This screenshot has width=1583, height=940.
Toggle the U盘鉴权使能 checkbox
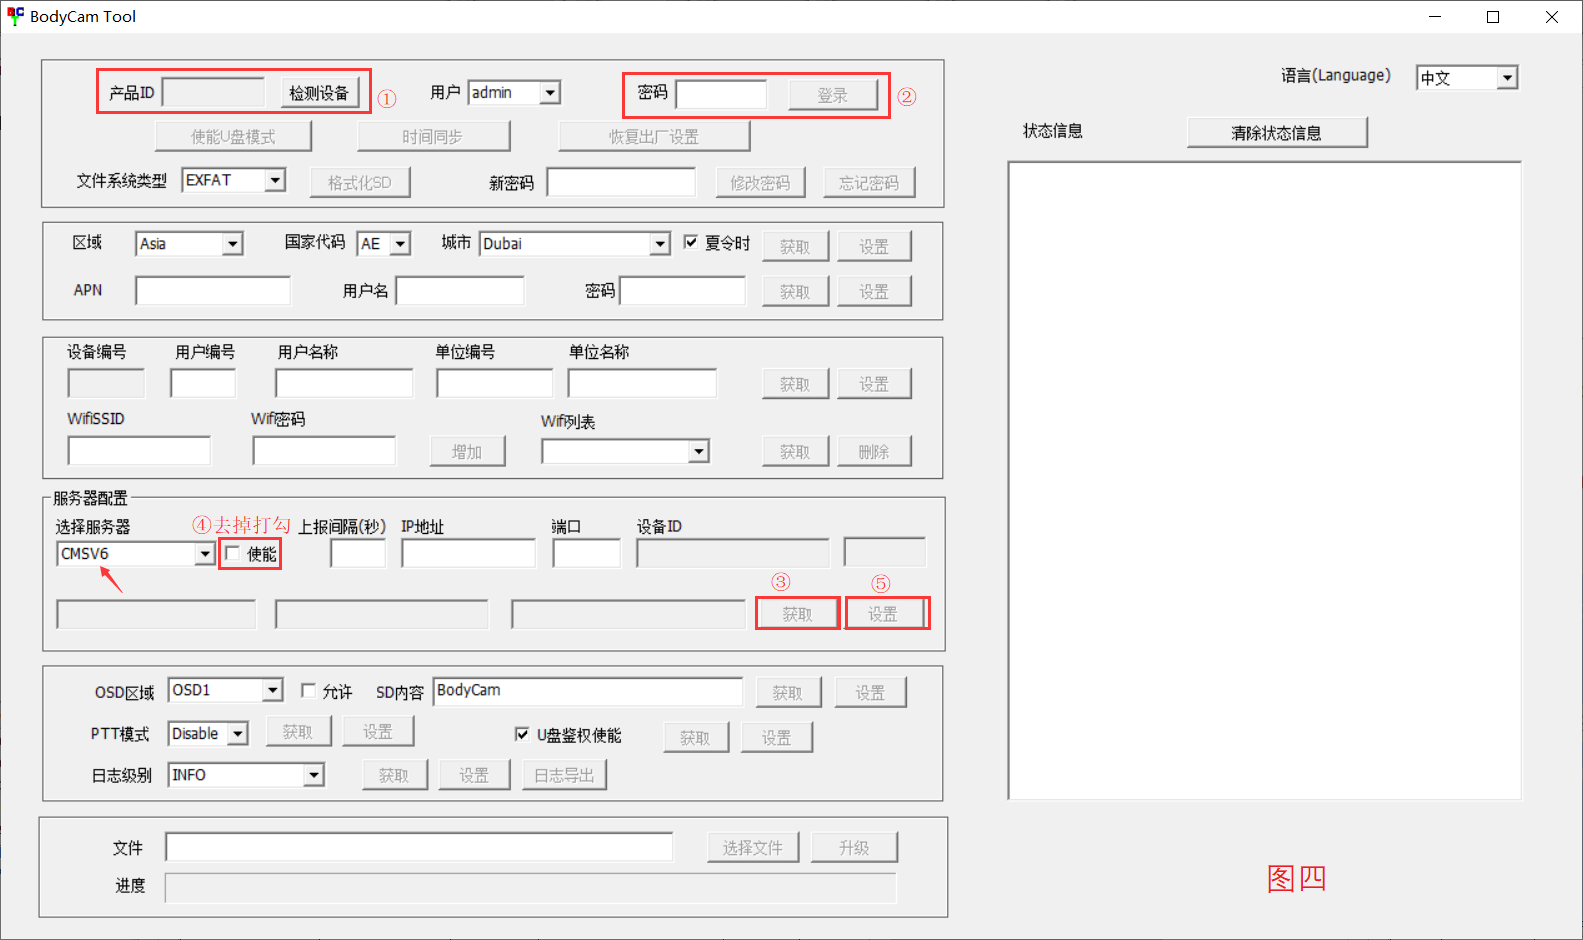pyautogui.click(x=522, y=734)
